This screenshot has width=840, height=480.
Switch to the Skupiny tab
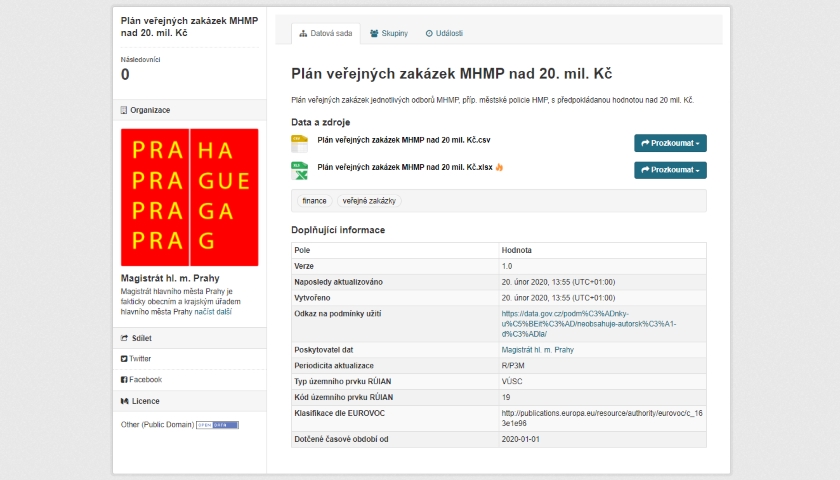(389, 33)
